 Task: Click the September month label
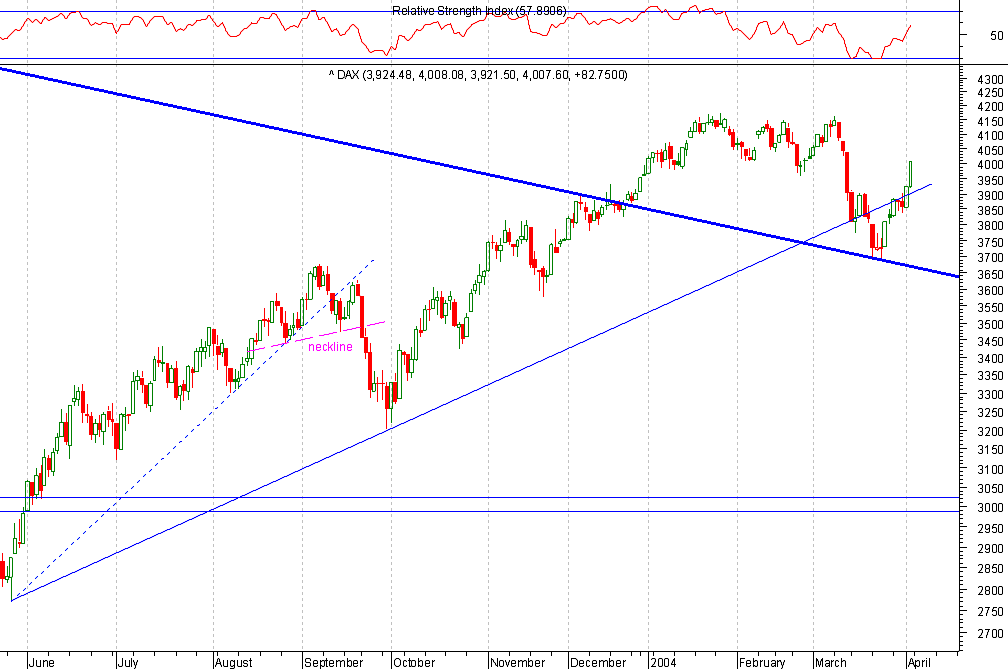click(x=334, y=663)
